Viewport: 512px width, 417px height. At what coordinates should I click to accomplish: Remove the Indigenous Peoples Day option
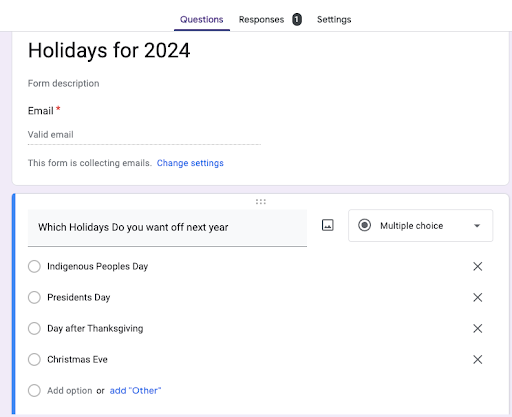point(478,266)
